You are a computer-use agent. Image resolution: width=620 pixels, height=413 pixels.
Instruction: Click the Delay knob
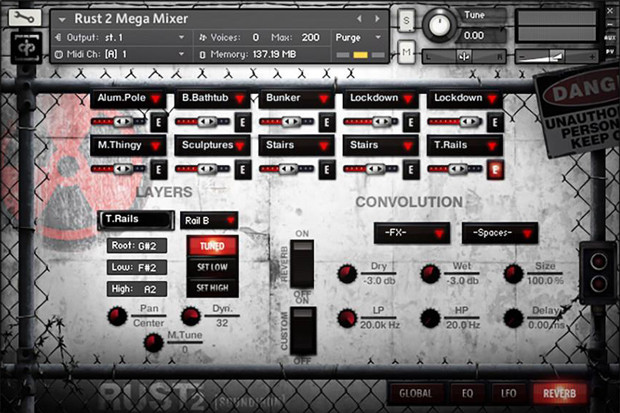coord(513,319)
